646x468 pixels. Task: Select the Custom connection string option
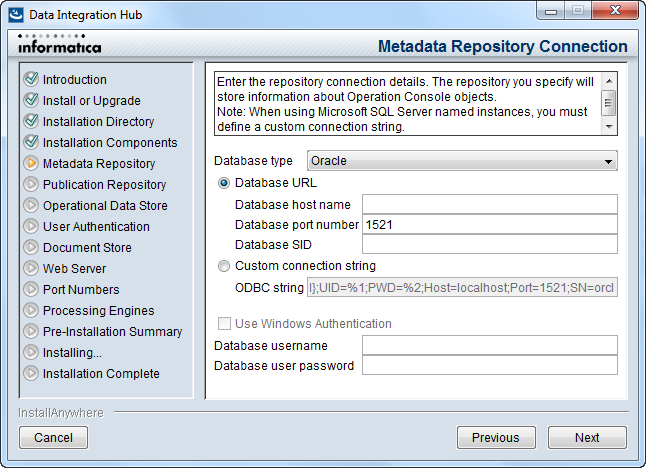point(224,266)
